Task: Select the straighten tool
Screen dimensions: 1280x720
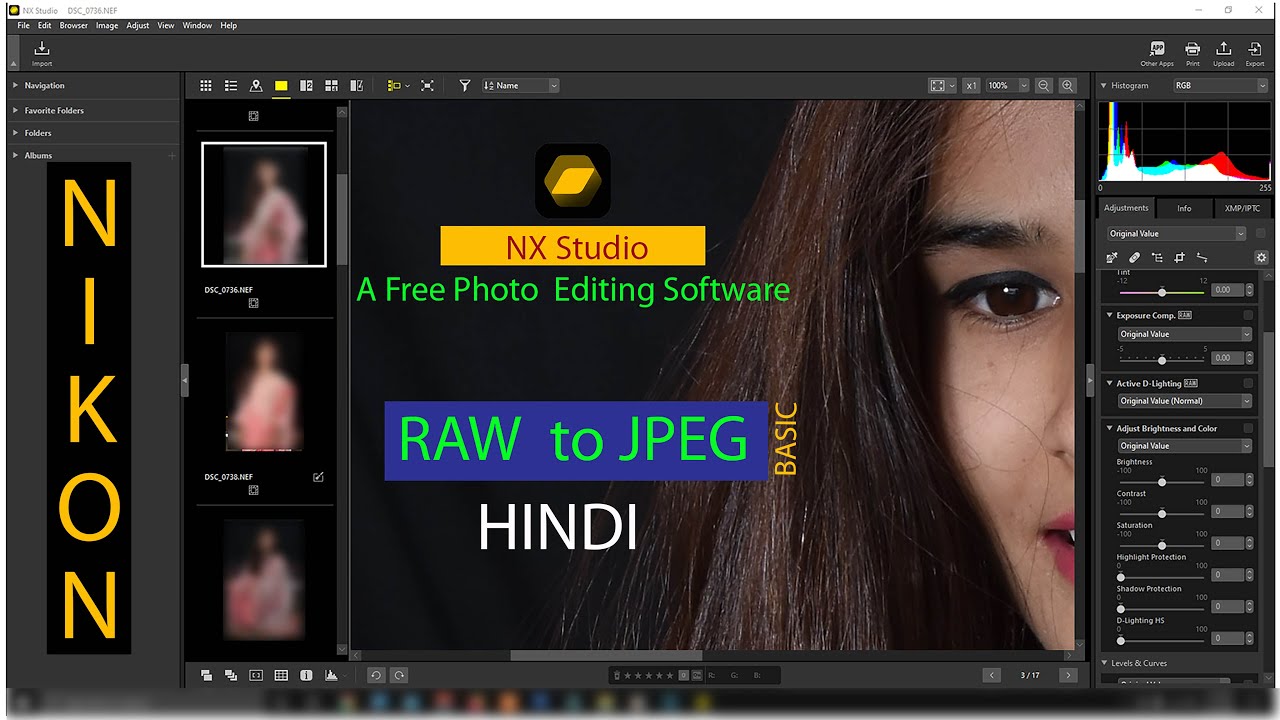Action: [x=1202, y=258]
